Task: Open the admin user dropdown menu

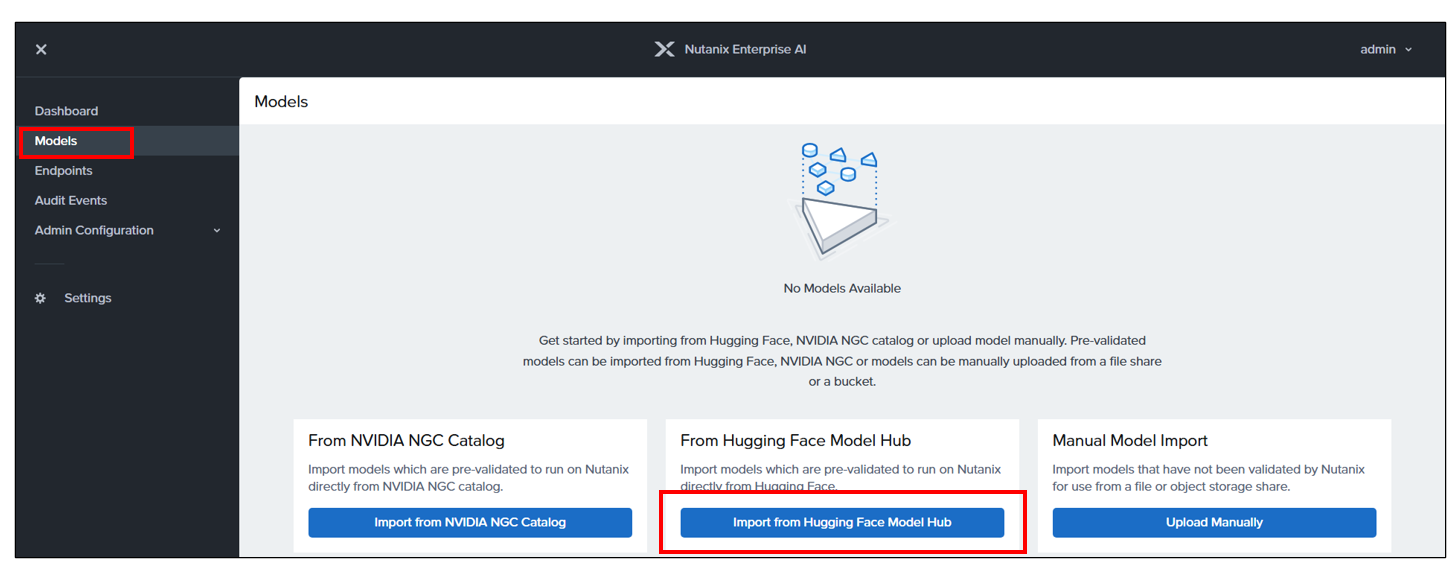Action: click(x=1386, y=49)
